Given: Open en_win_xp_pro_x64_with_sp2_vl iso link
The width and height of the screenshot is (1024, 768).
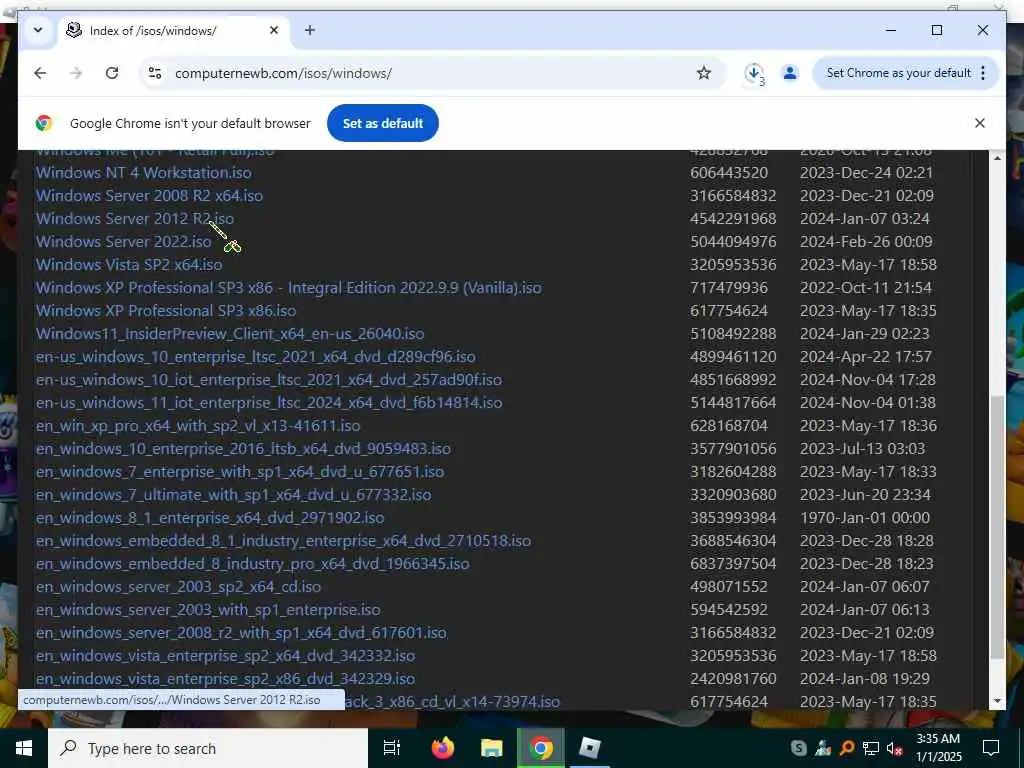Looking at the screenshot, I should [198, 425].
